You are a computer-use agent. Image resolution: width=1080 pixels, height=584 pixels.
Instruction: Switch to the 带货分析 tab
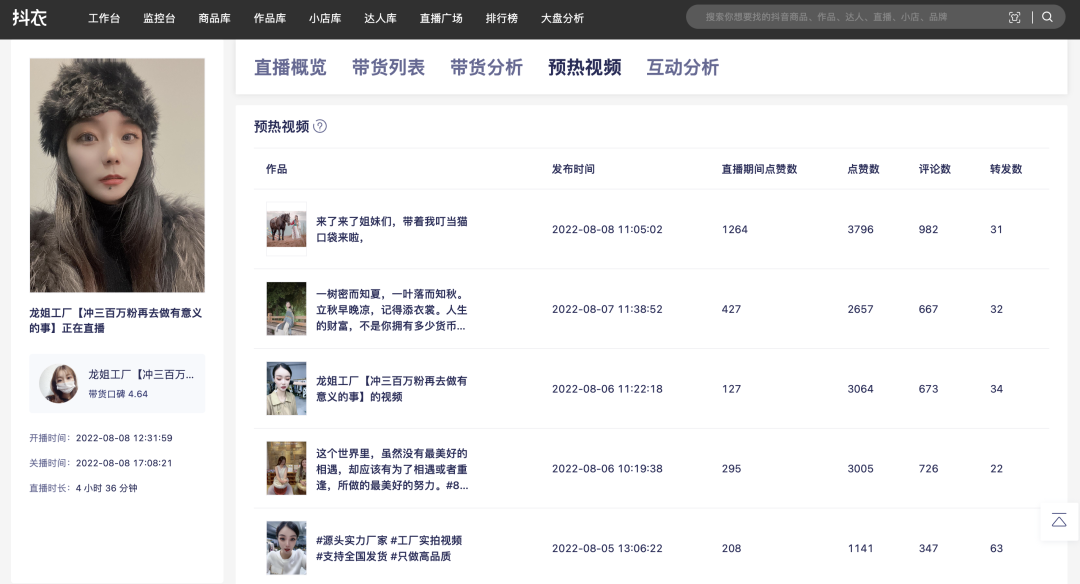(x=486, y=67)
